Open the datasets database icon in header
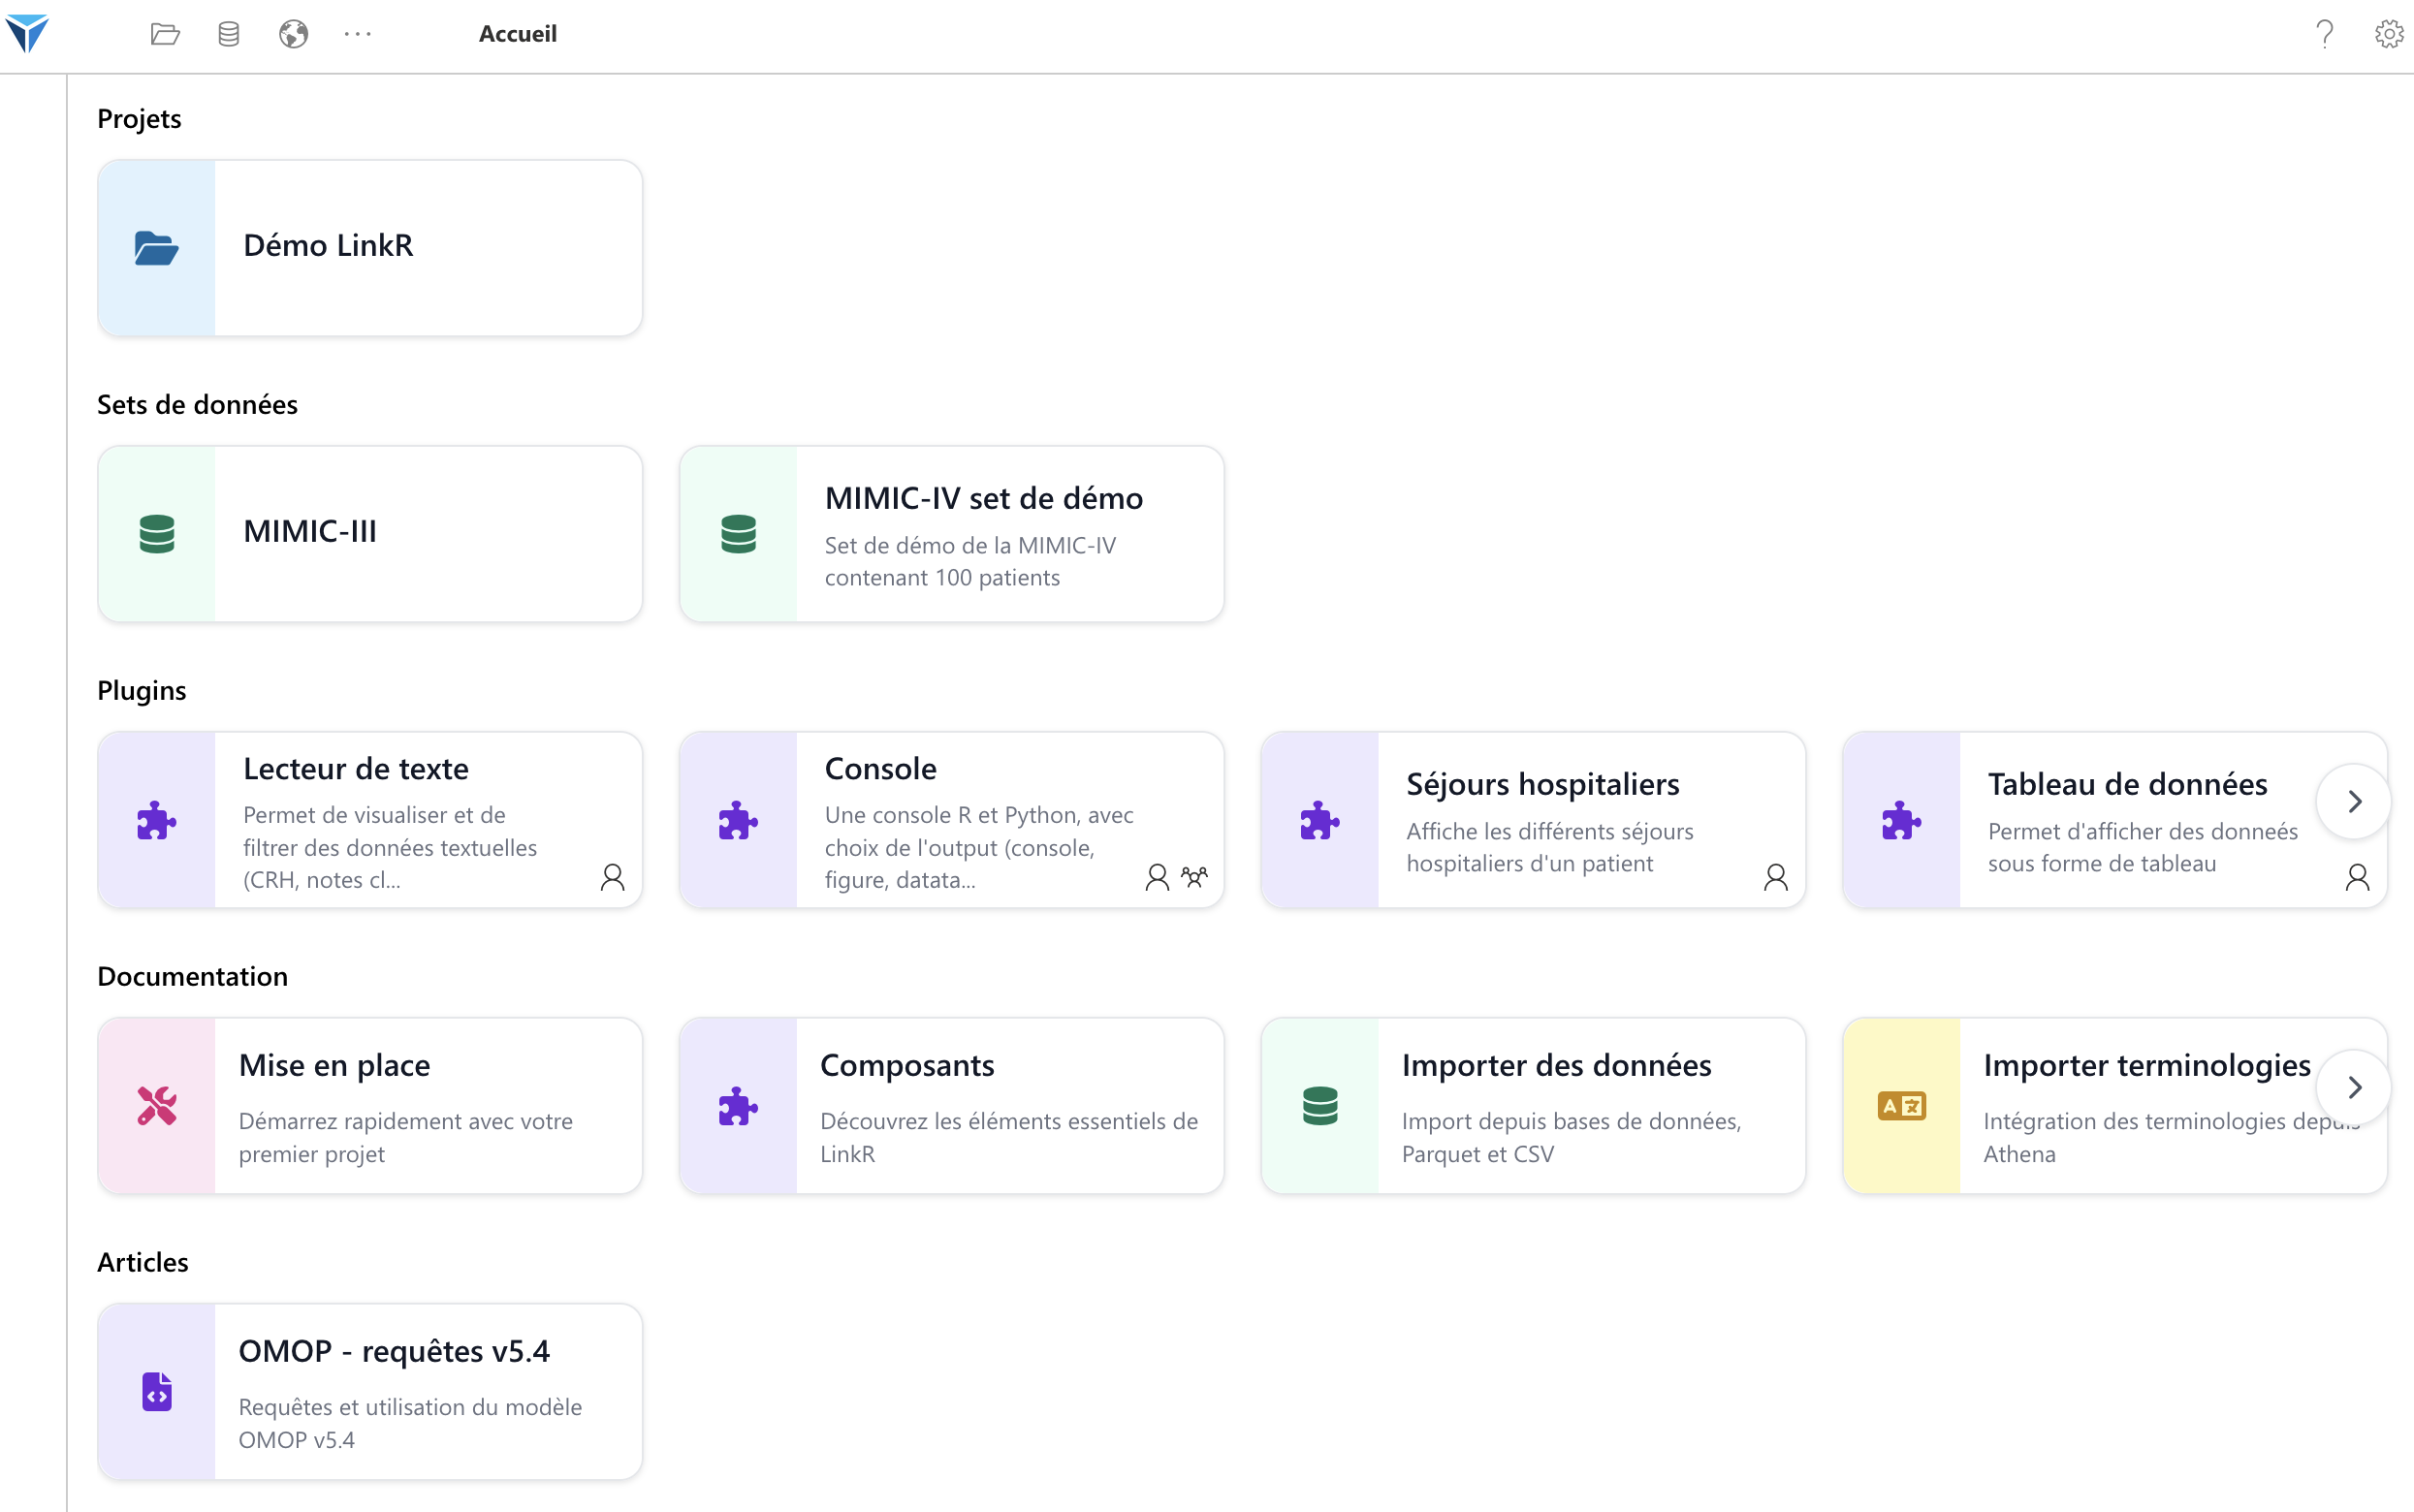 [x=229, y=34]
